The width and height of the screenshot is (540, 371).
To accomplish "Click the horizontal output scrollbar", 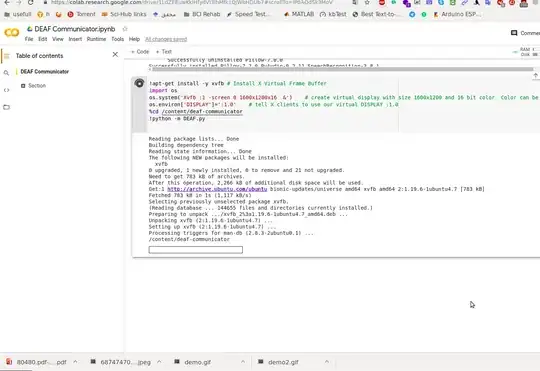I will [x=342, y=69].
